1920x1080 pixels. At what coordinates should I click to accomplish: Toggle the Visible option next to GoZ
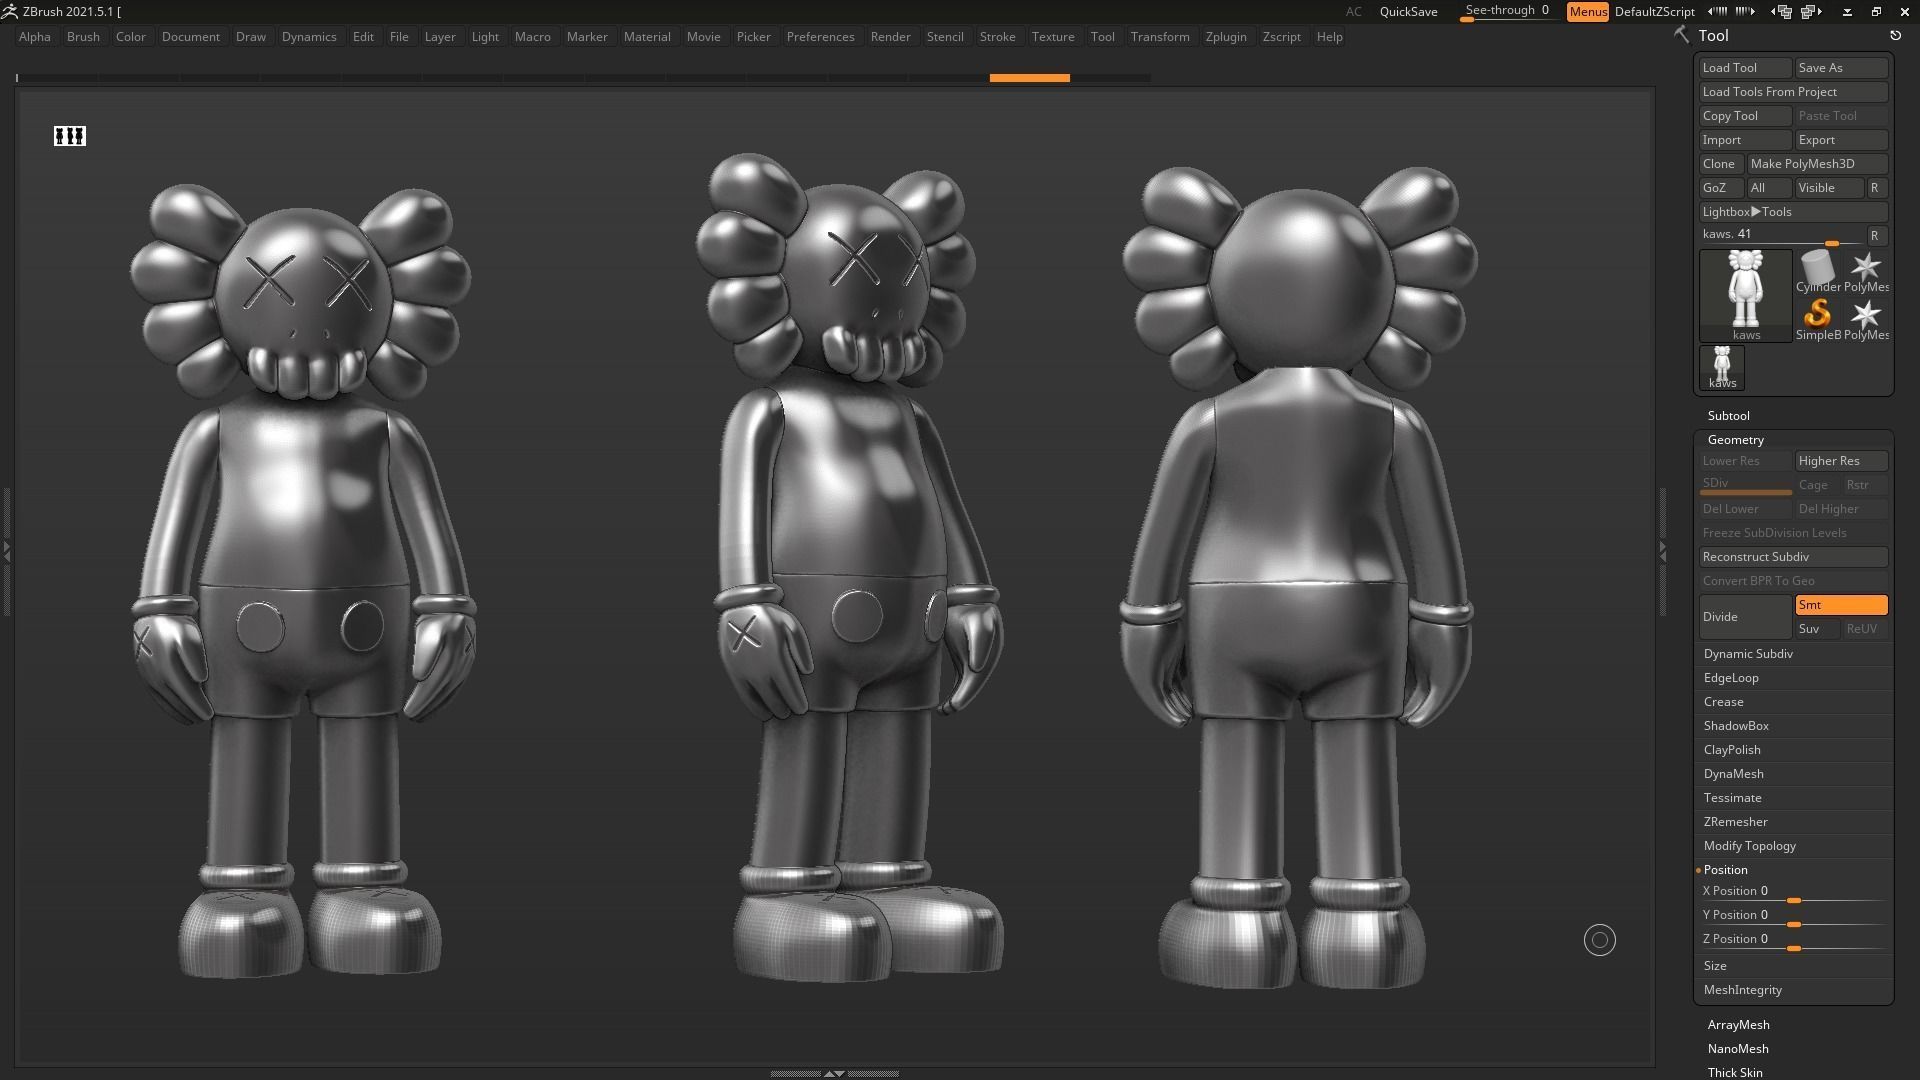point(1829,188)
